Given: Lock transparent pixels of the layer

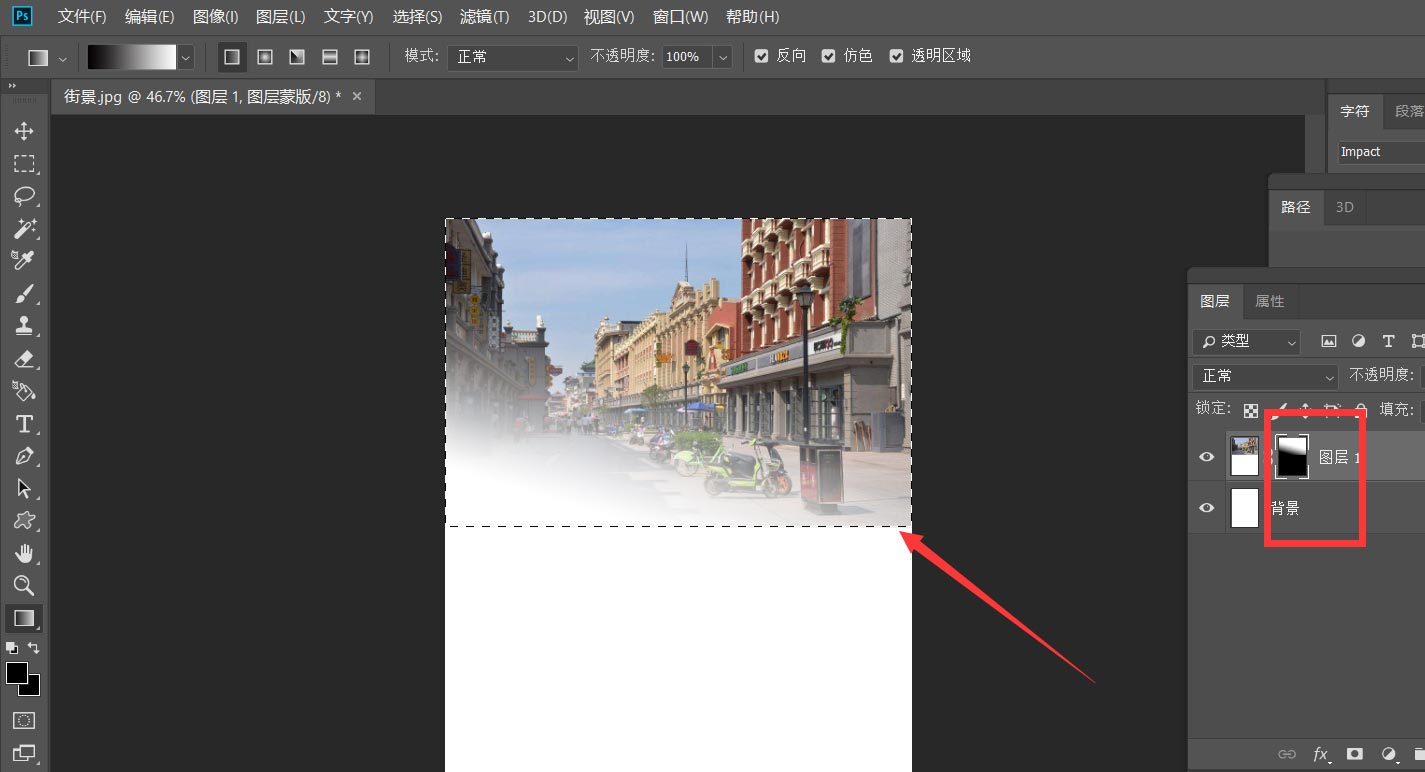Looking at the screenshot, I should tap(1251, 409).
